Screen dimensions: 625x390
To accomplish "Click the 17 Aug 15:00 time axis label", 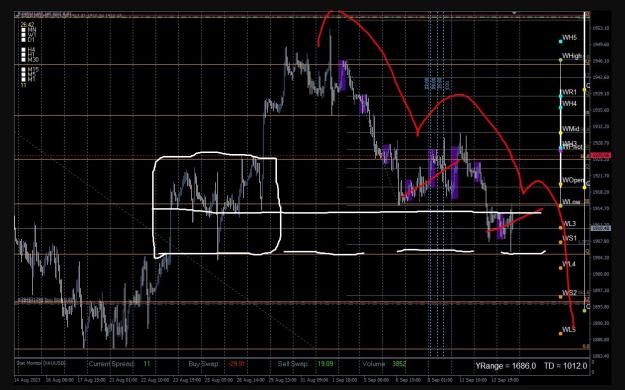I will point(91,380).
